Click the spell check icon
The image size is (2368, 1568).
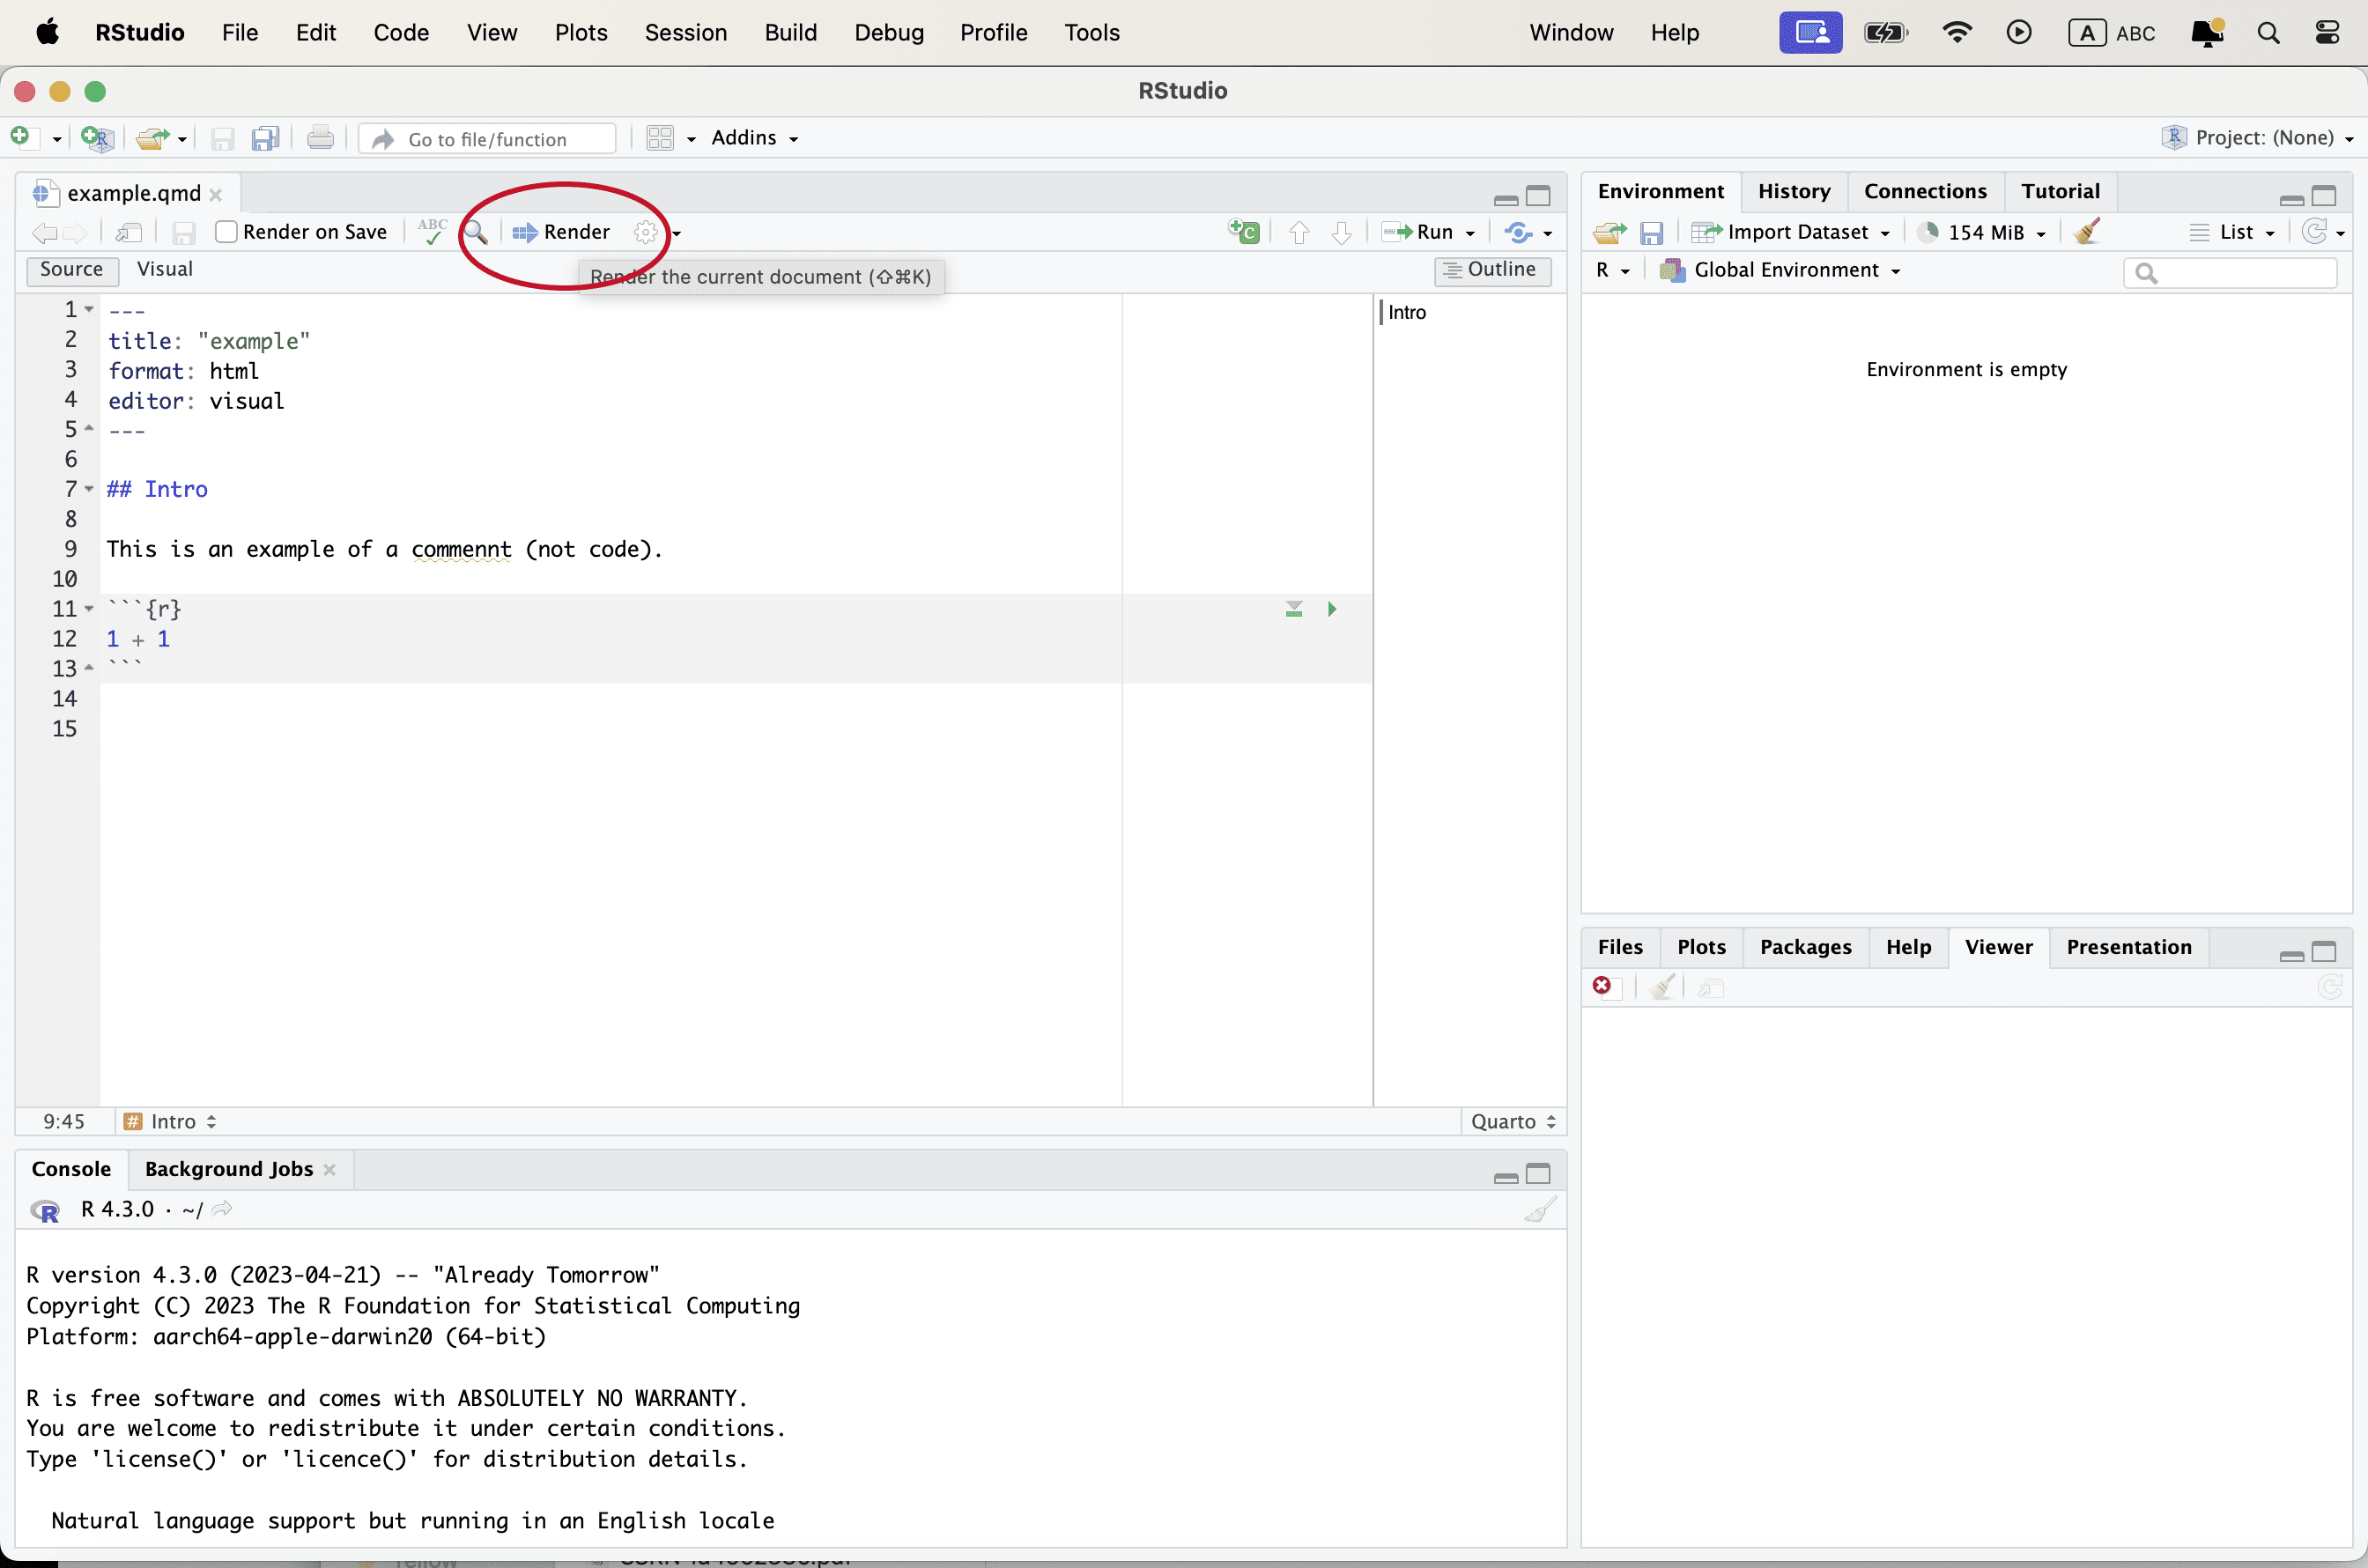click(x=432, y=232)
